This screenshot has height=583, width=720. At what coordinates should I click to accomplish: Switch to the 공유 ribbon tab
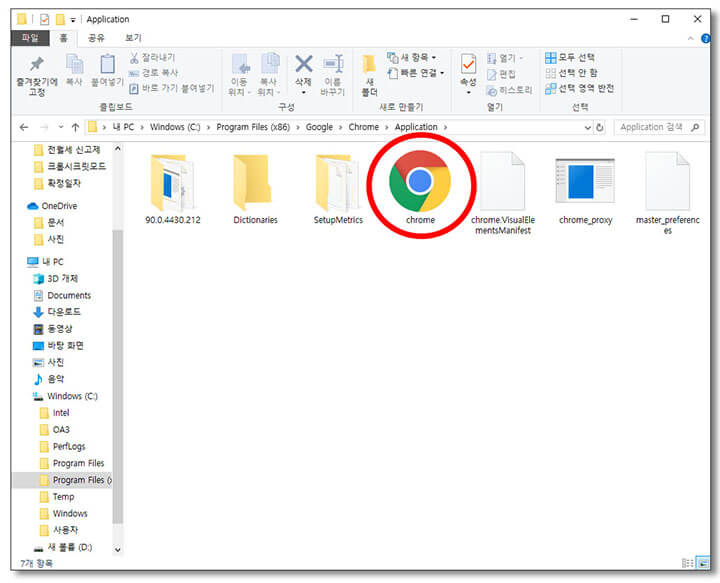96,38
